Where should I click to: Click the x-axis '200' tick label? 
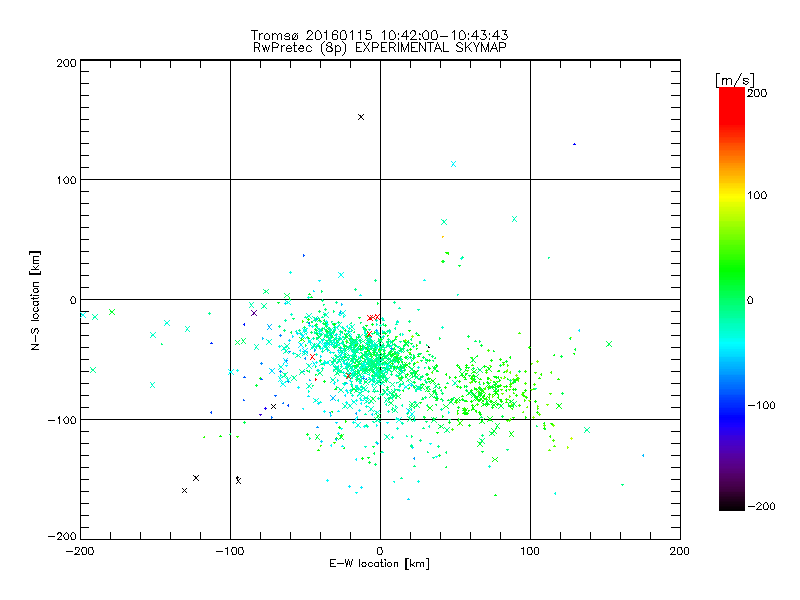point(680,551)
